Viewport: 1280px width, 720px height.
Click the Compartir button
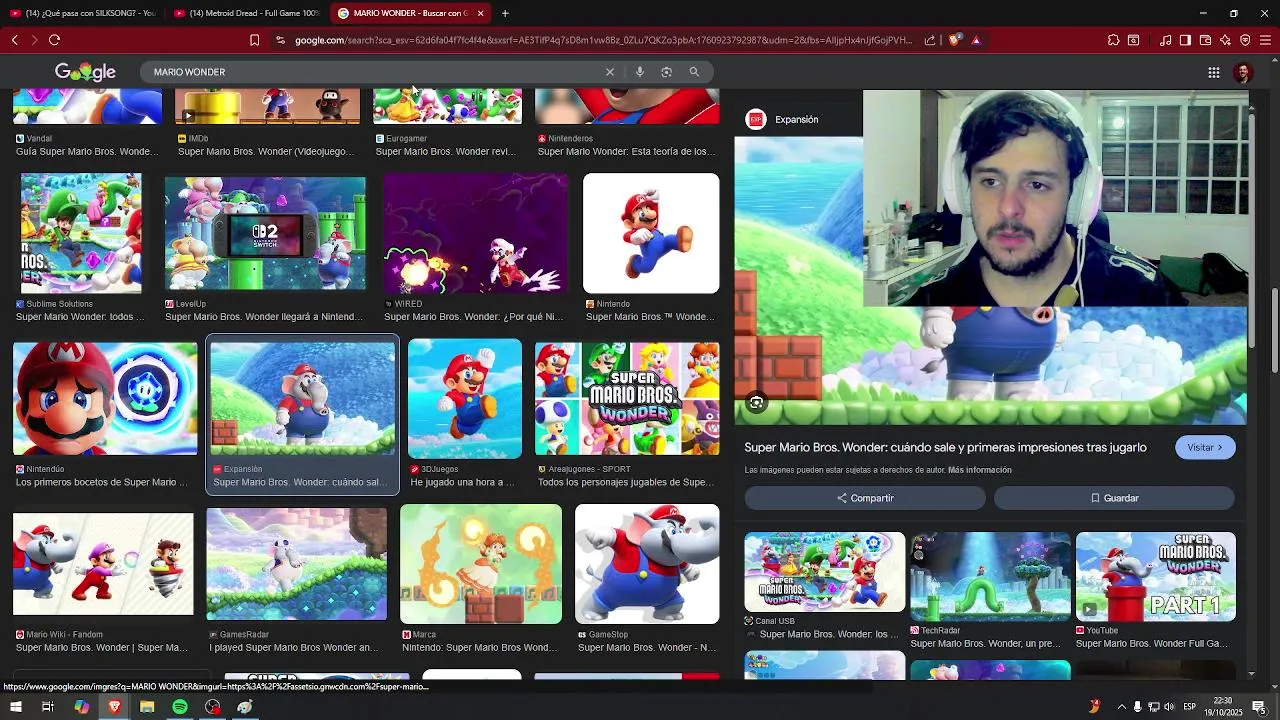pyautogui.click(x=865, y=498)
